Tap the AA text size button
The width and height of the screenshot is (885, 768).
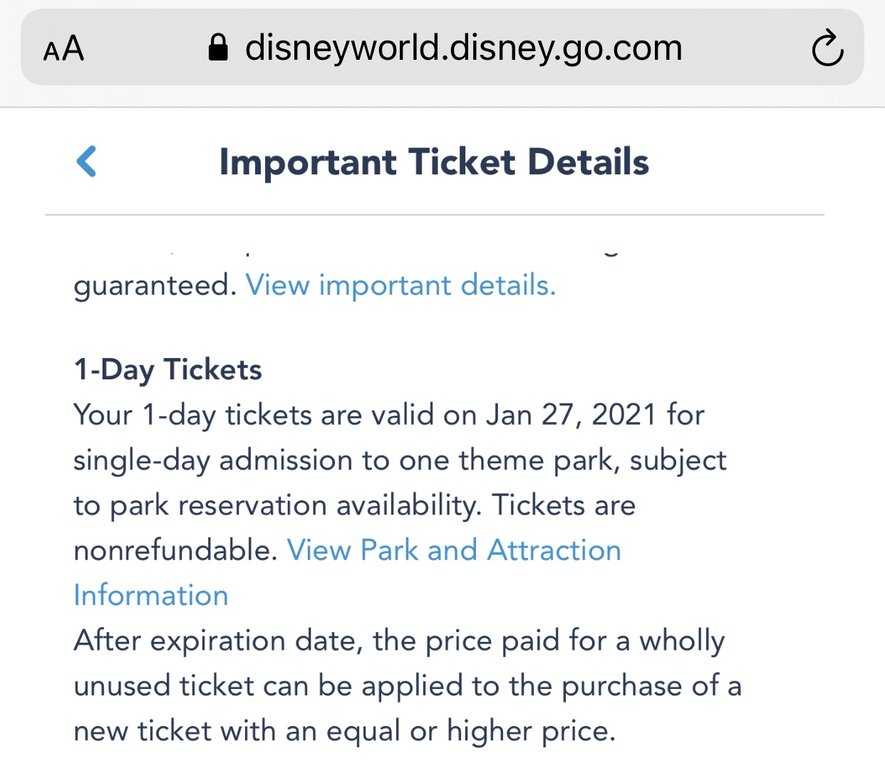[x=64, y=49]
